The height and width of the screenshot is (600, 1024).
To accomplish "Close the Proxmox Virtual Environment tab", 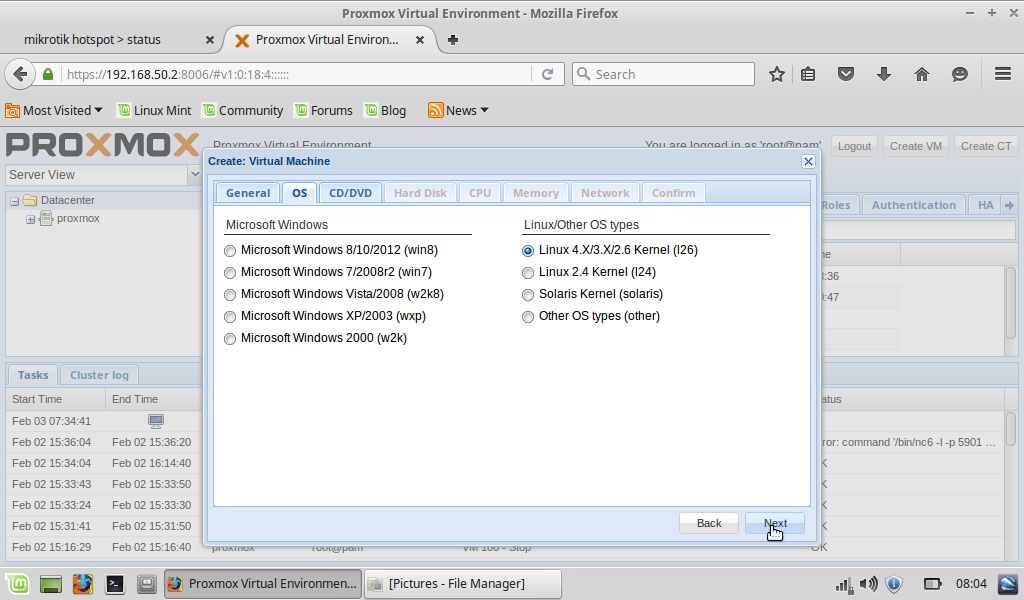I will tap(420, 40).
